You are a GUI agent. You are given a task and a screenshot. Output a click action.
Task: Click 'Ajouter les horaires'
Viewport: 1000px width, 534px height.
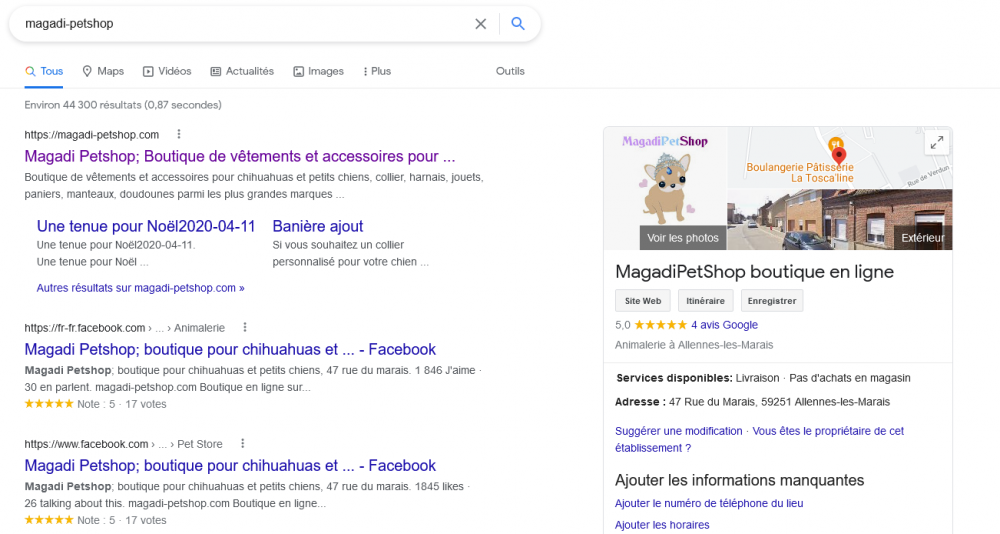click(662, 525)
